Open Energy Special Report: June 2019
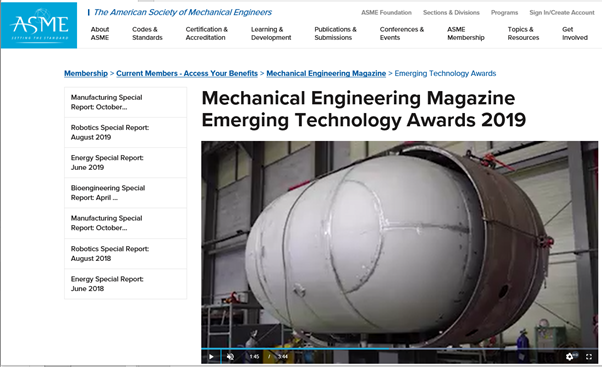 coord(126,162)
